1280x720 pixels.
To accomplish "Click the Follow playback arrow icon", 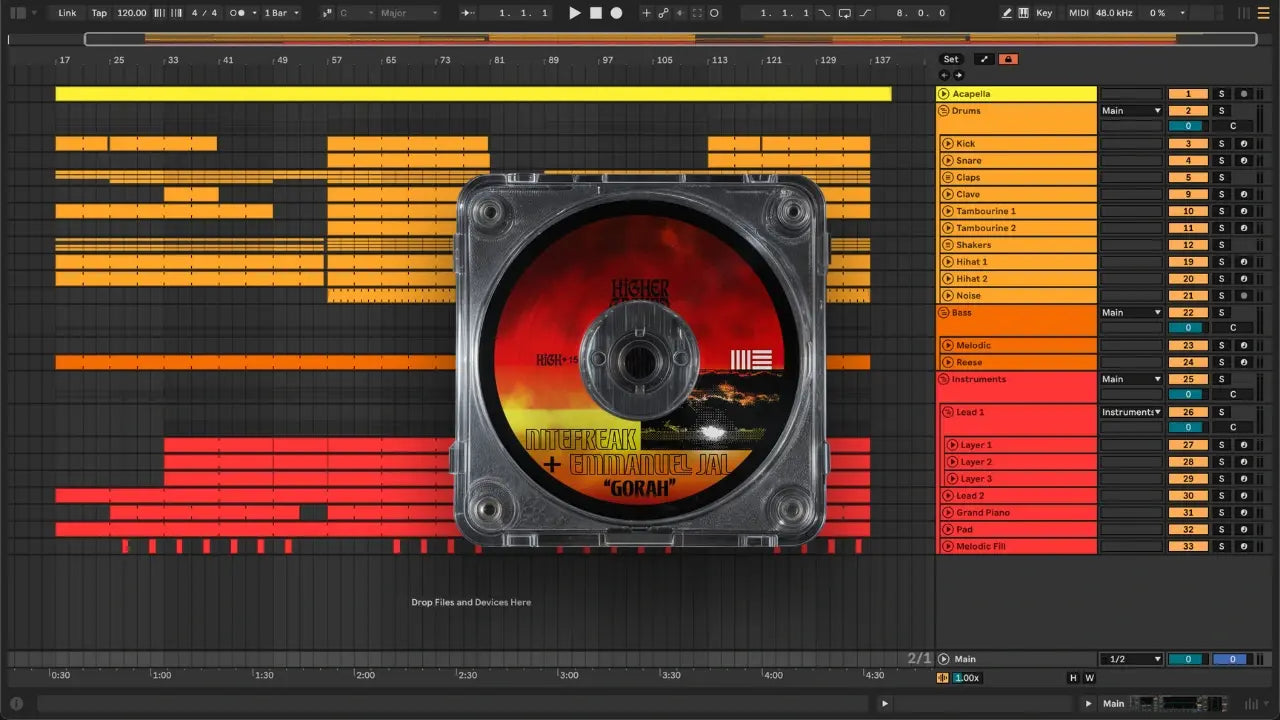I will (x=468, y=13).
